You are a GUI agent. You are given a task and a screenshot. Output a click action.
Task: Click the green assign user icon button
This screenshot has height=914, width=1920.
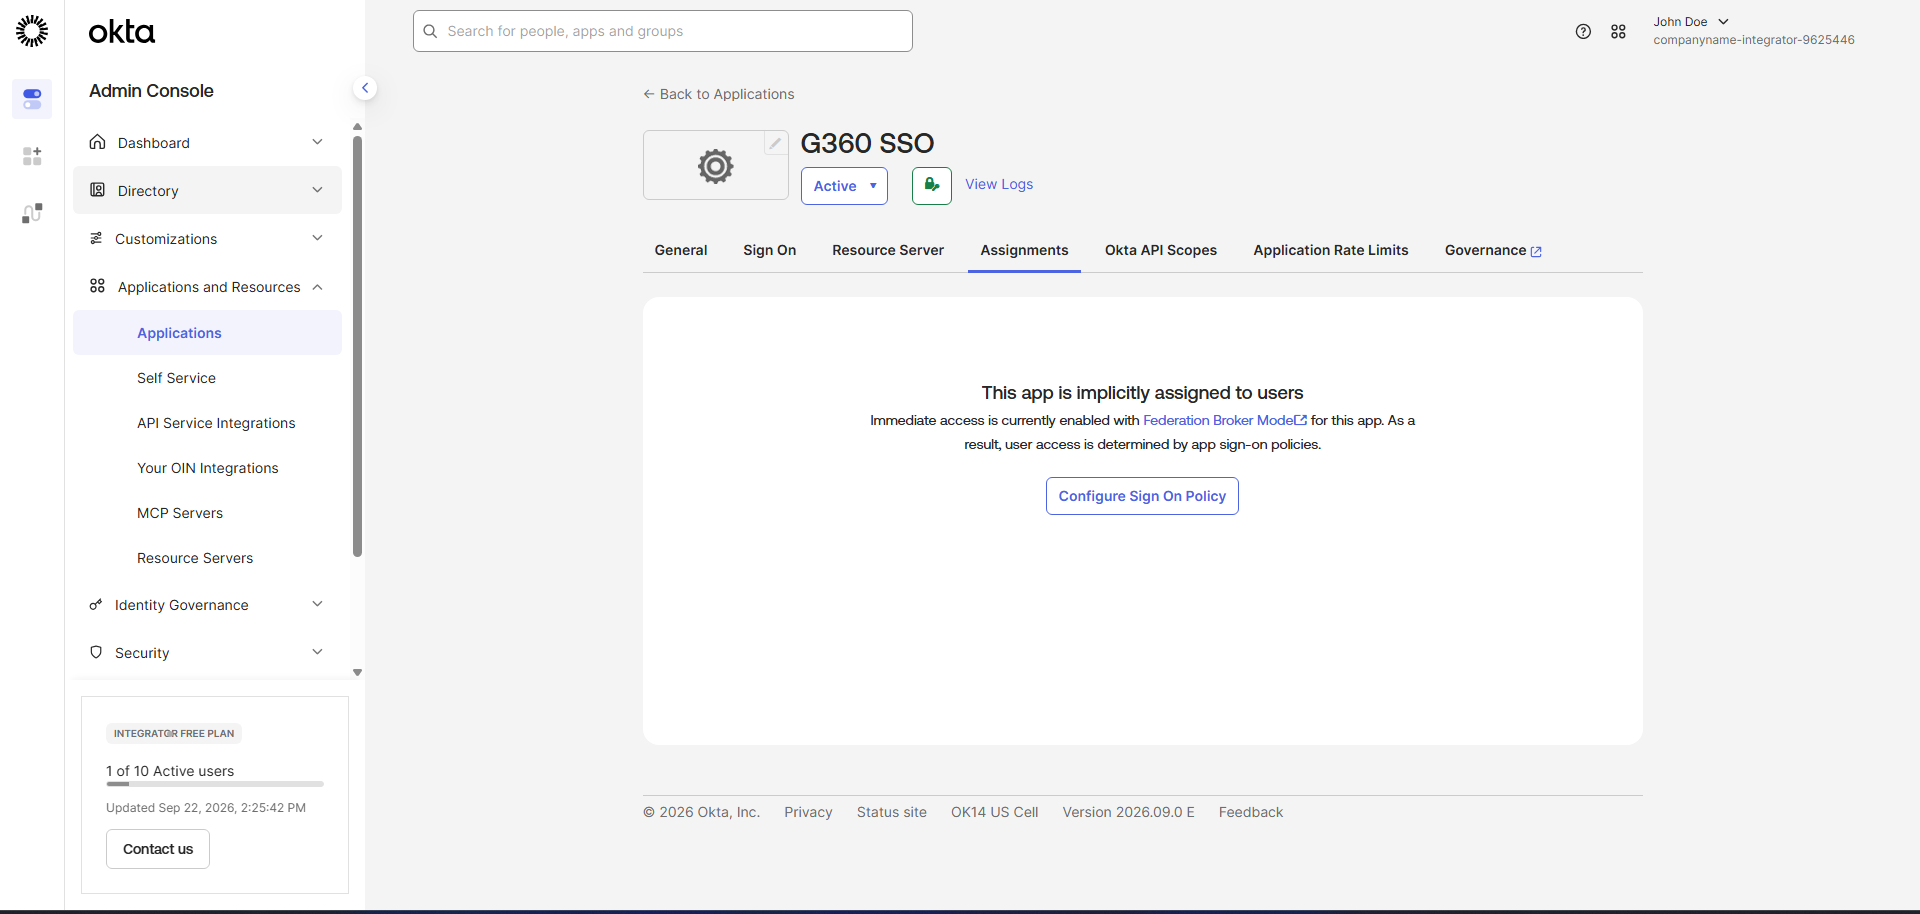(x=931, y=186)
